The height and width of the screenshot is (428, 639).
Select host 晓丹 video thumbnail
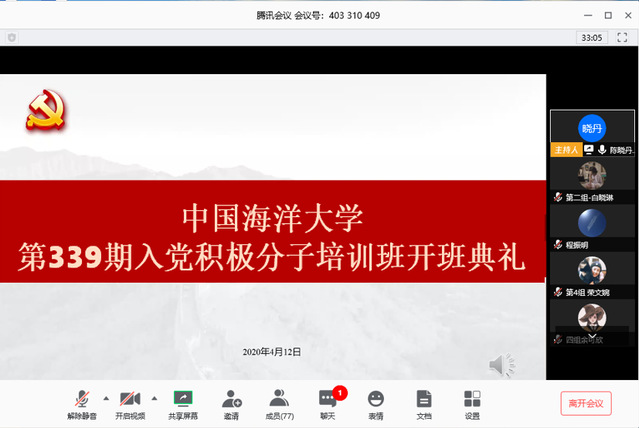(592, 128)
